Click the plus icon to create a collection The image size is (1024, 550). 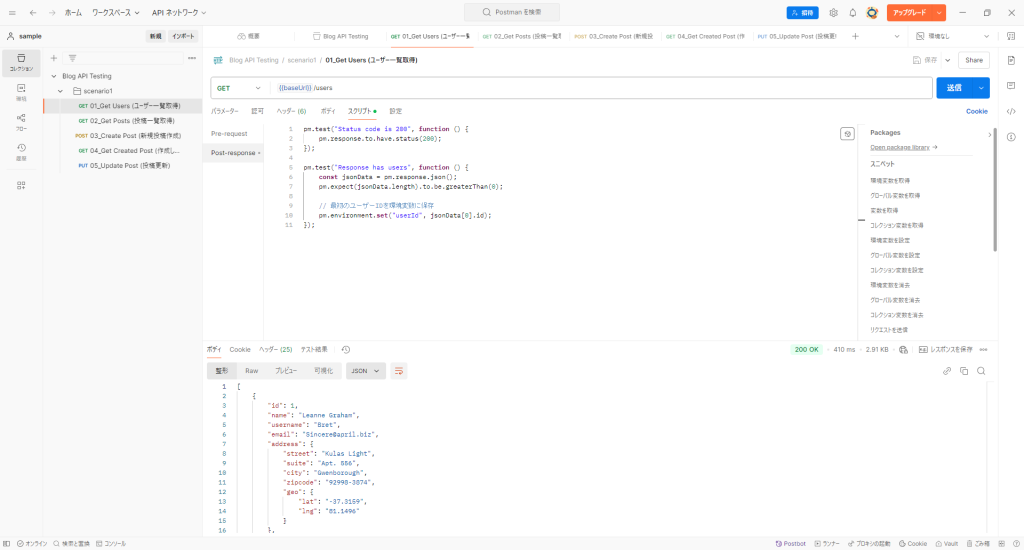pyautogui.click(x=54, y=58)
